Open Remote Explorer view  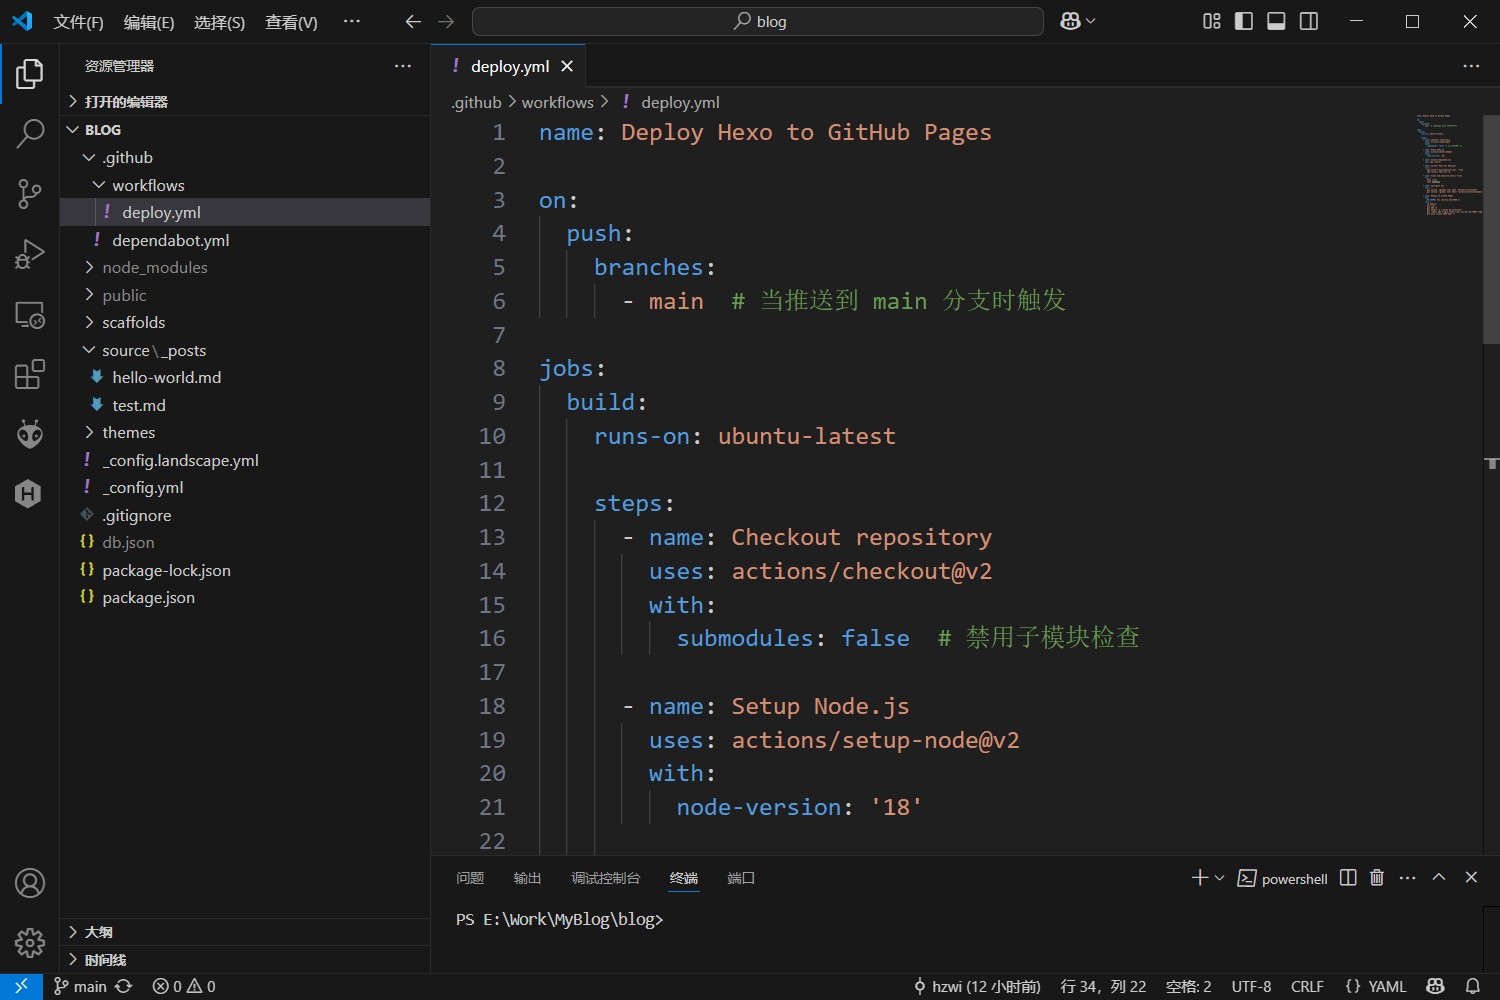pyautogui.click(x=30, y=315)
